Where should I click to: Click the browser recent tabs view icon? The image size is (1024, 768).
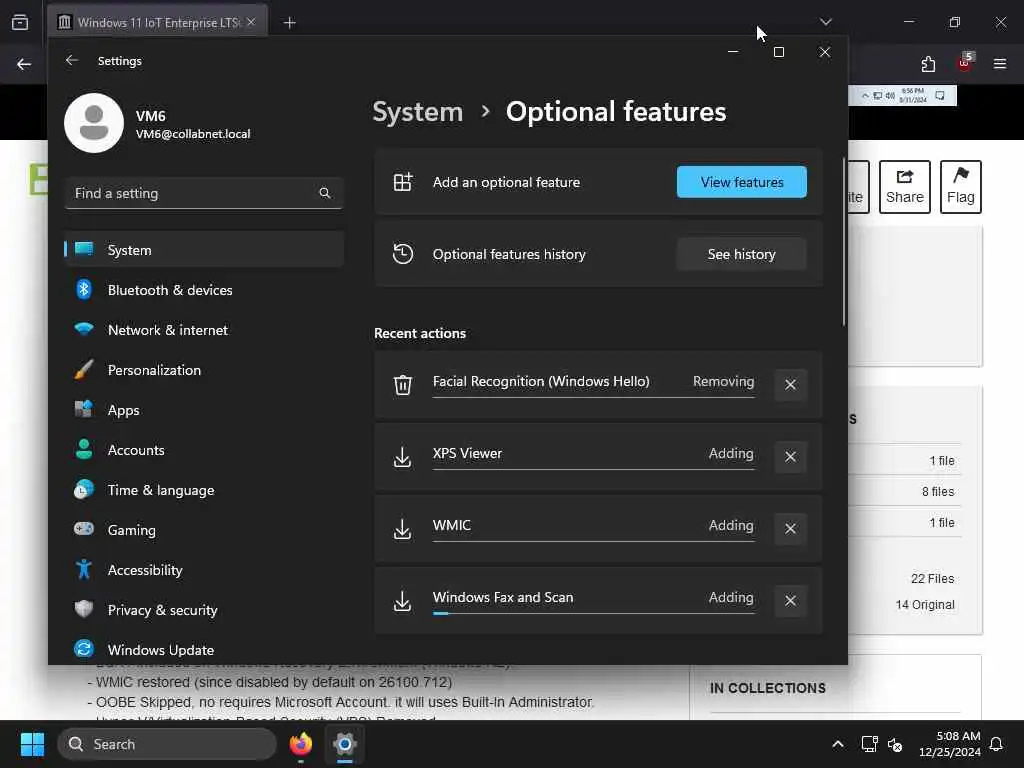(20, 22)
